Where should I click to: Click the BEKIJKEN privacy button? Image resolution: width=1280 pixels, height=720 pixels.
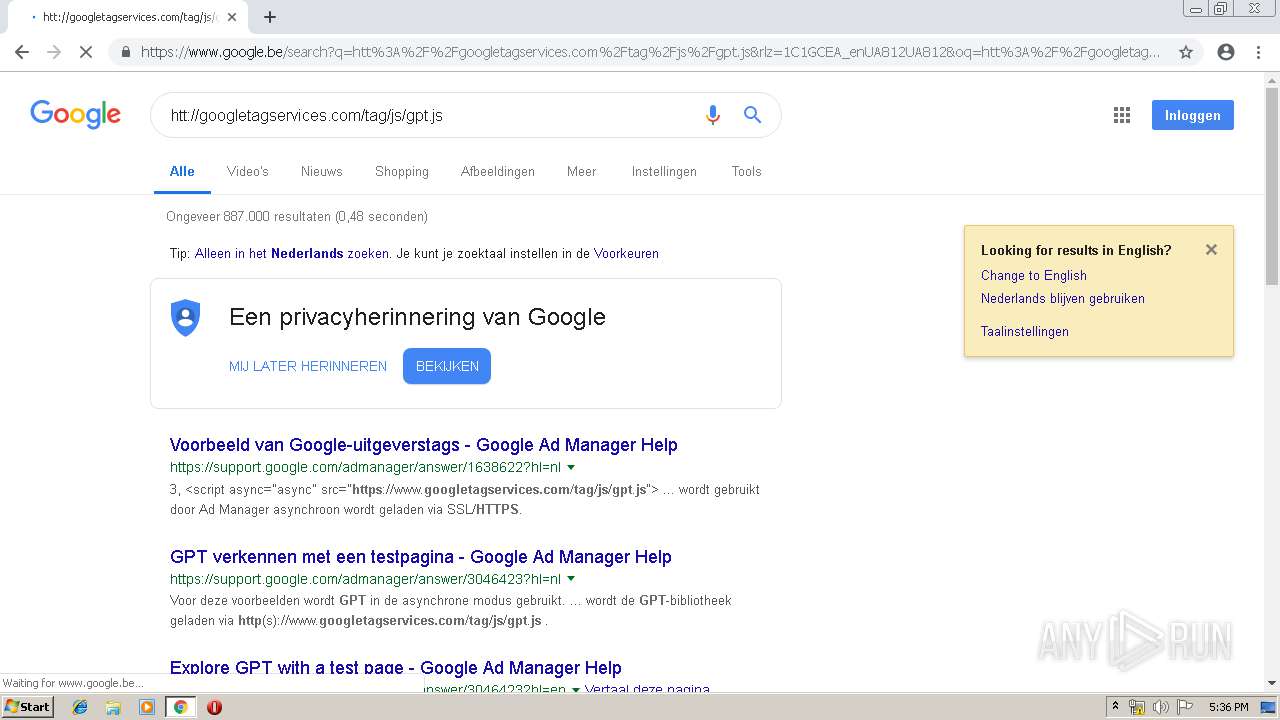pos(447,366)
